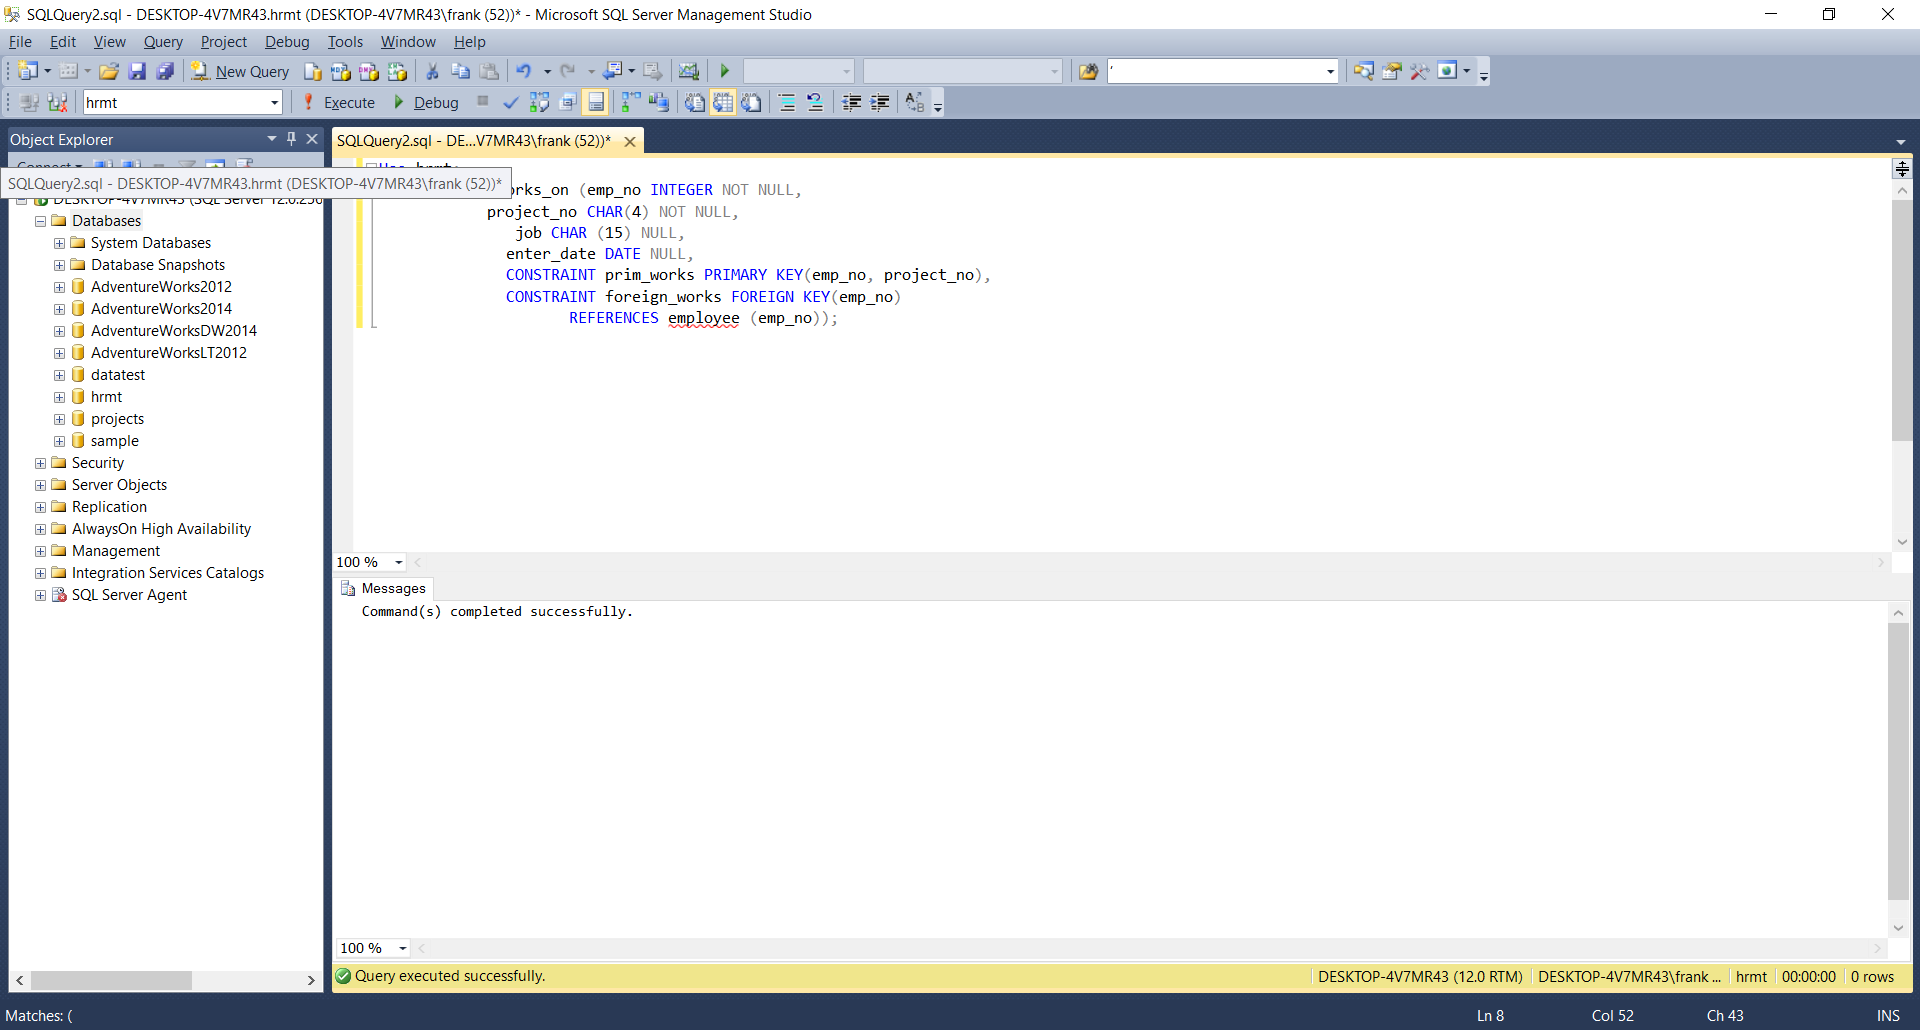Click the Solution Explorer icon

pyautogui.click(x=1363, y=71)
